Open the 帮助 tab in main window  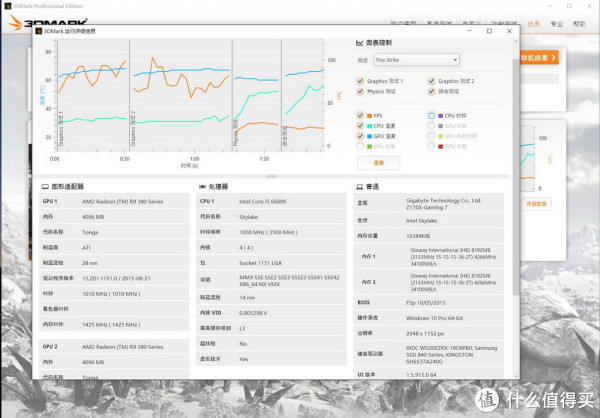click(x=579, y=24)
